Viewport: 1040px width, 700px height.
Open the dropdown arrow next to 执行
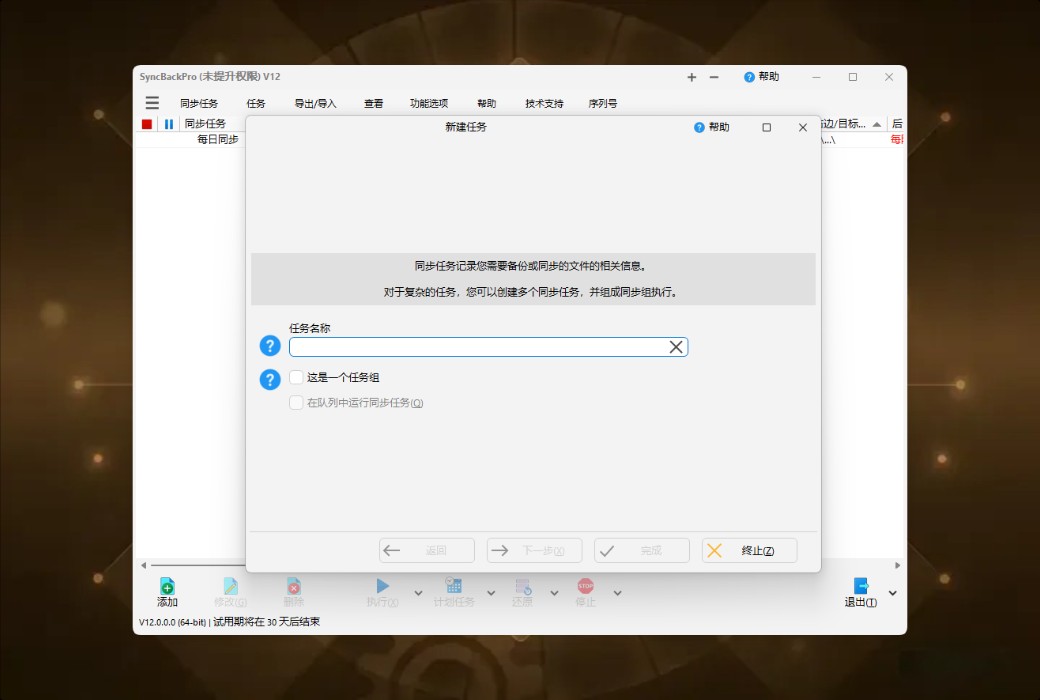[418, 592]
